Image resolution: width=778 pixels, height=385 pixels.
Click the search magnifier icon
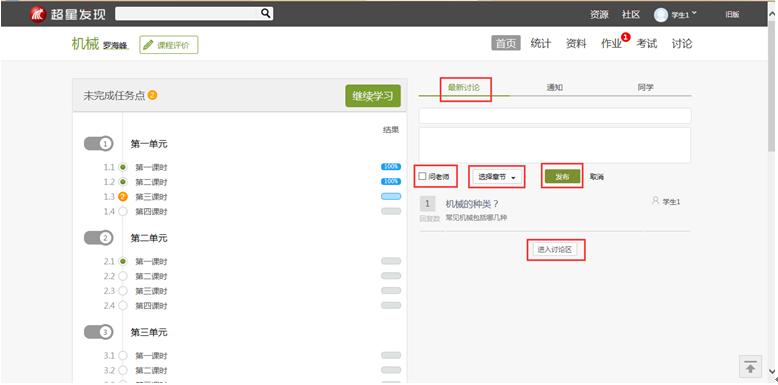click(266, 13)
